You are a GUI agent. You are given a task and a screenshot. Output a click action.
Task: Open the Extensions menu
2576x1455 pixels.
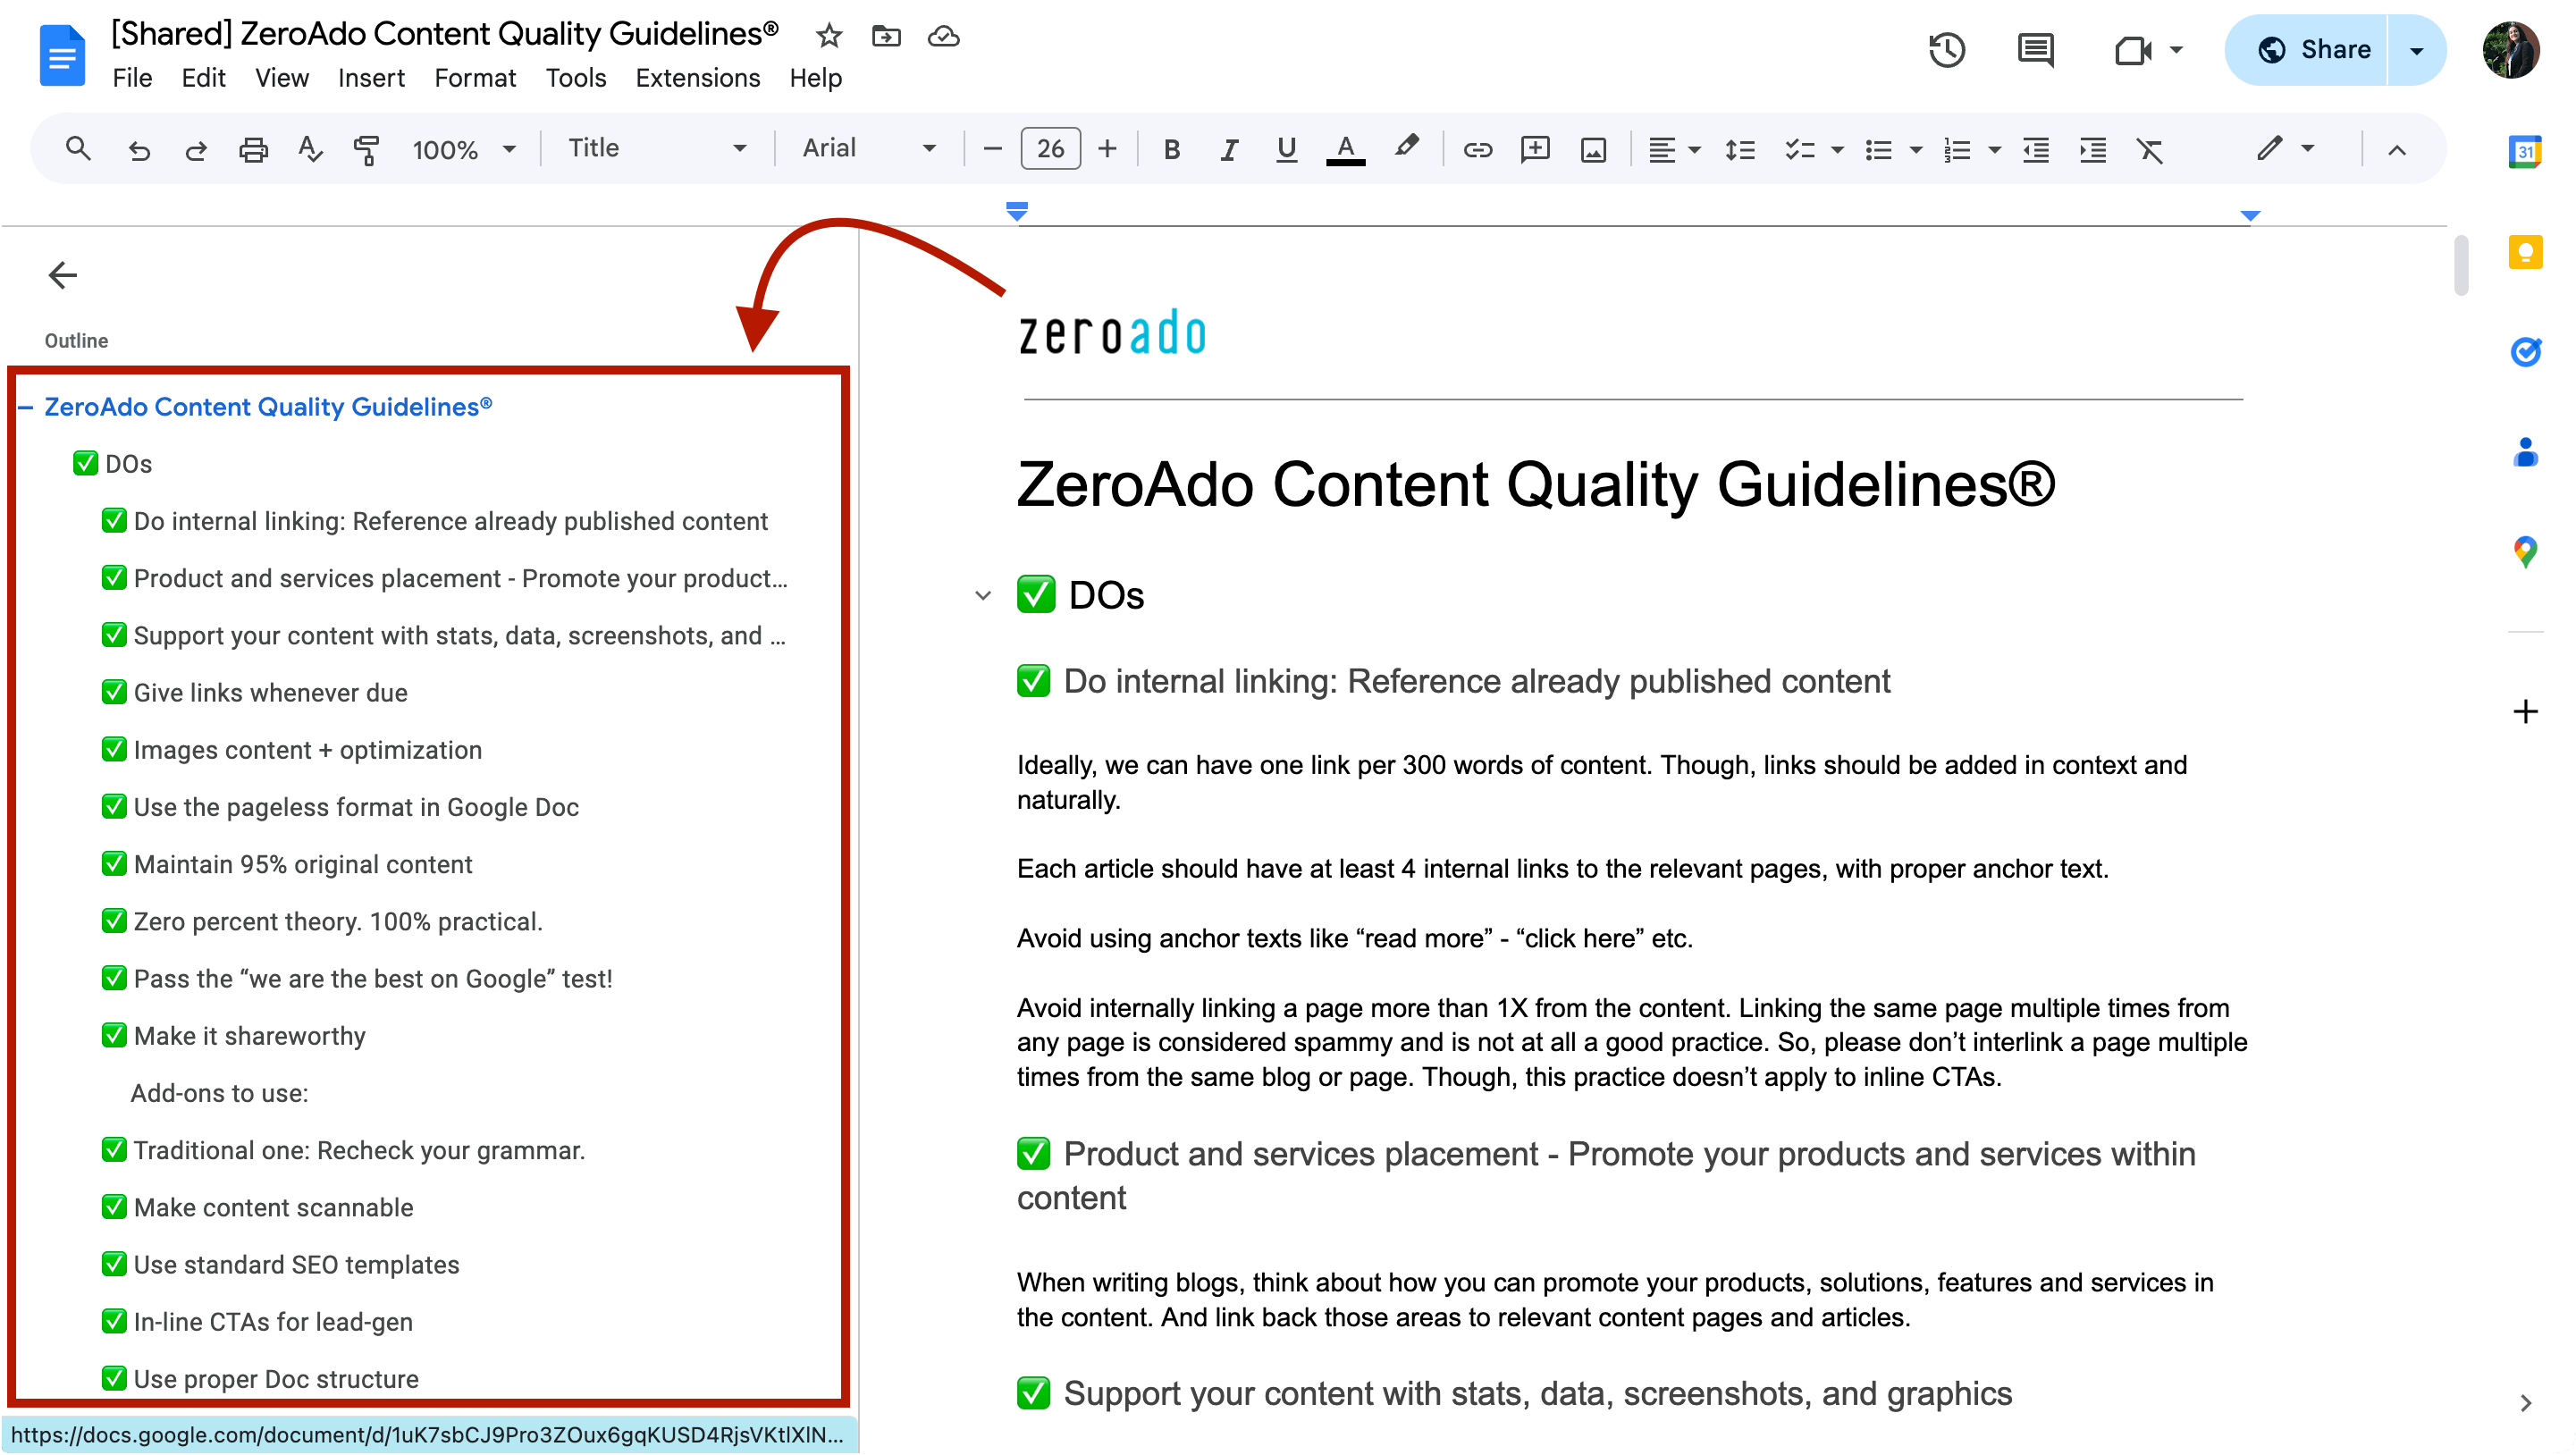click(x=697, y=78)
